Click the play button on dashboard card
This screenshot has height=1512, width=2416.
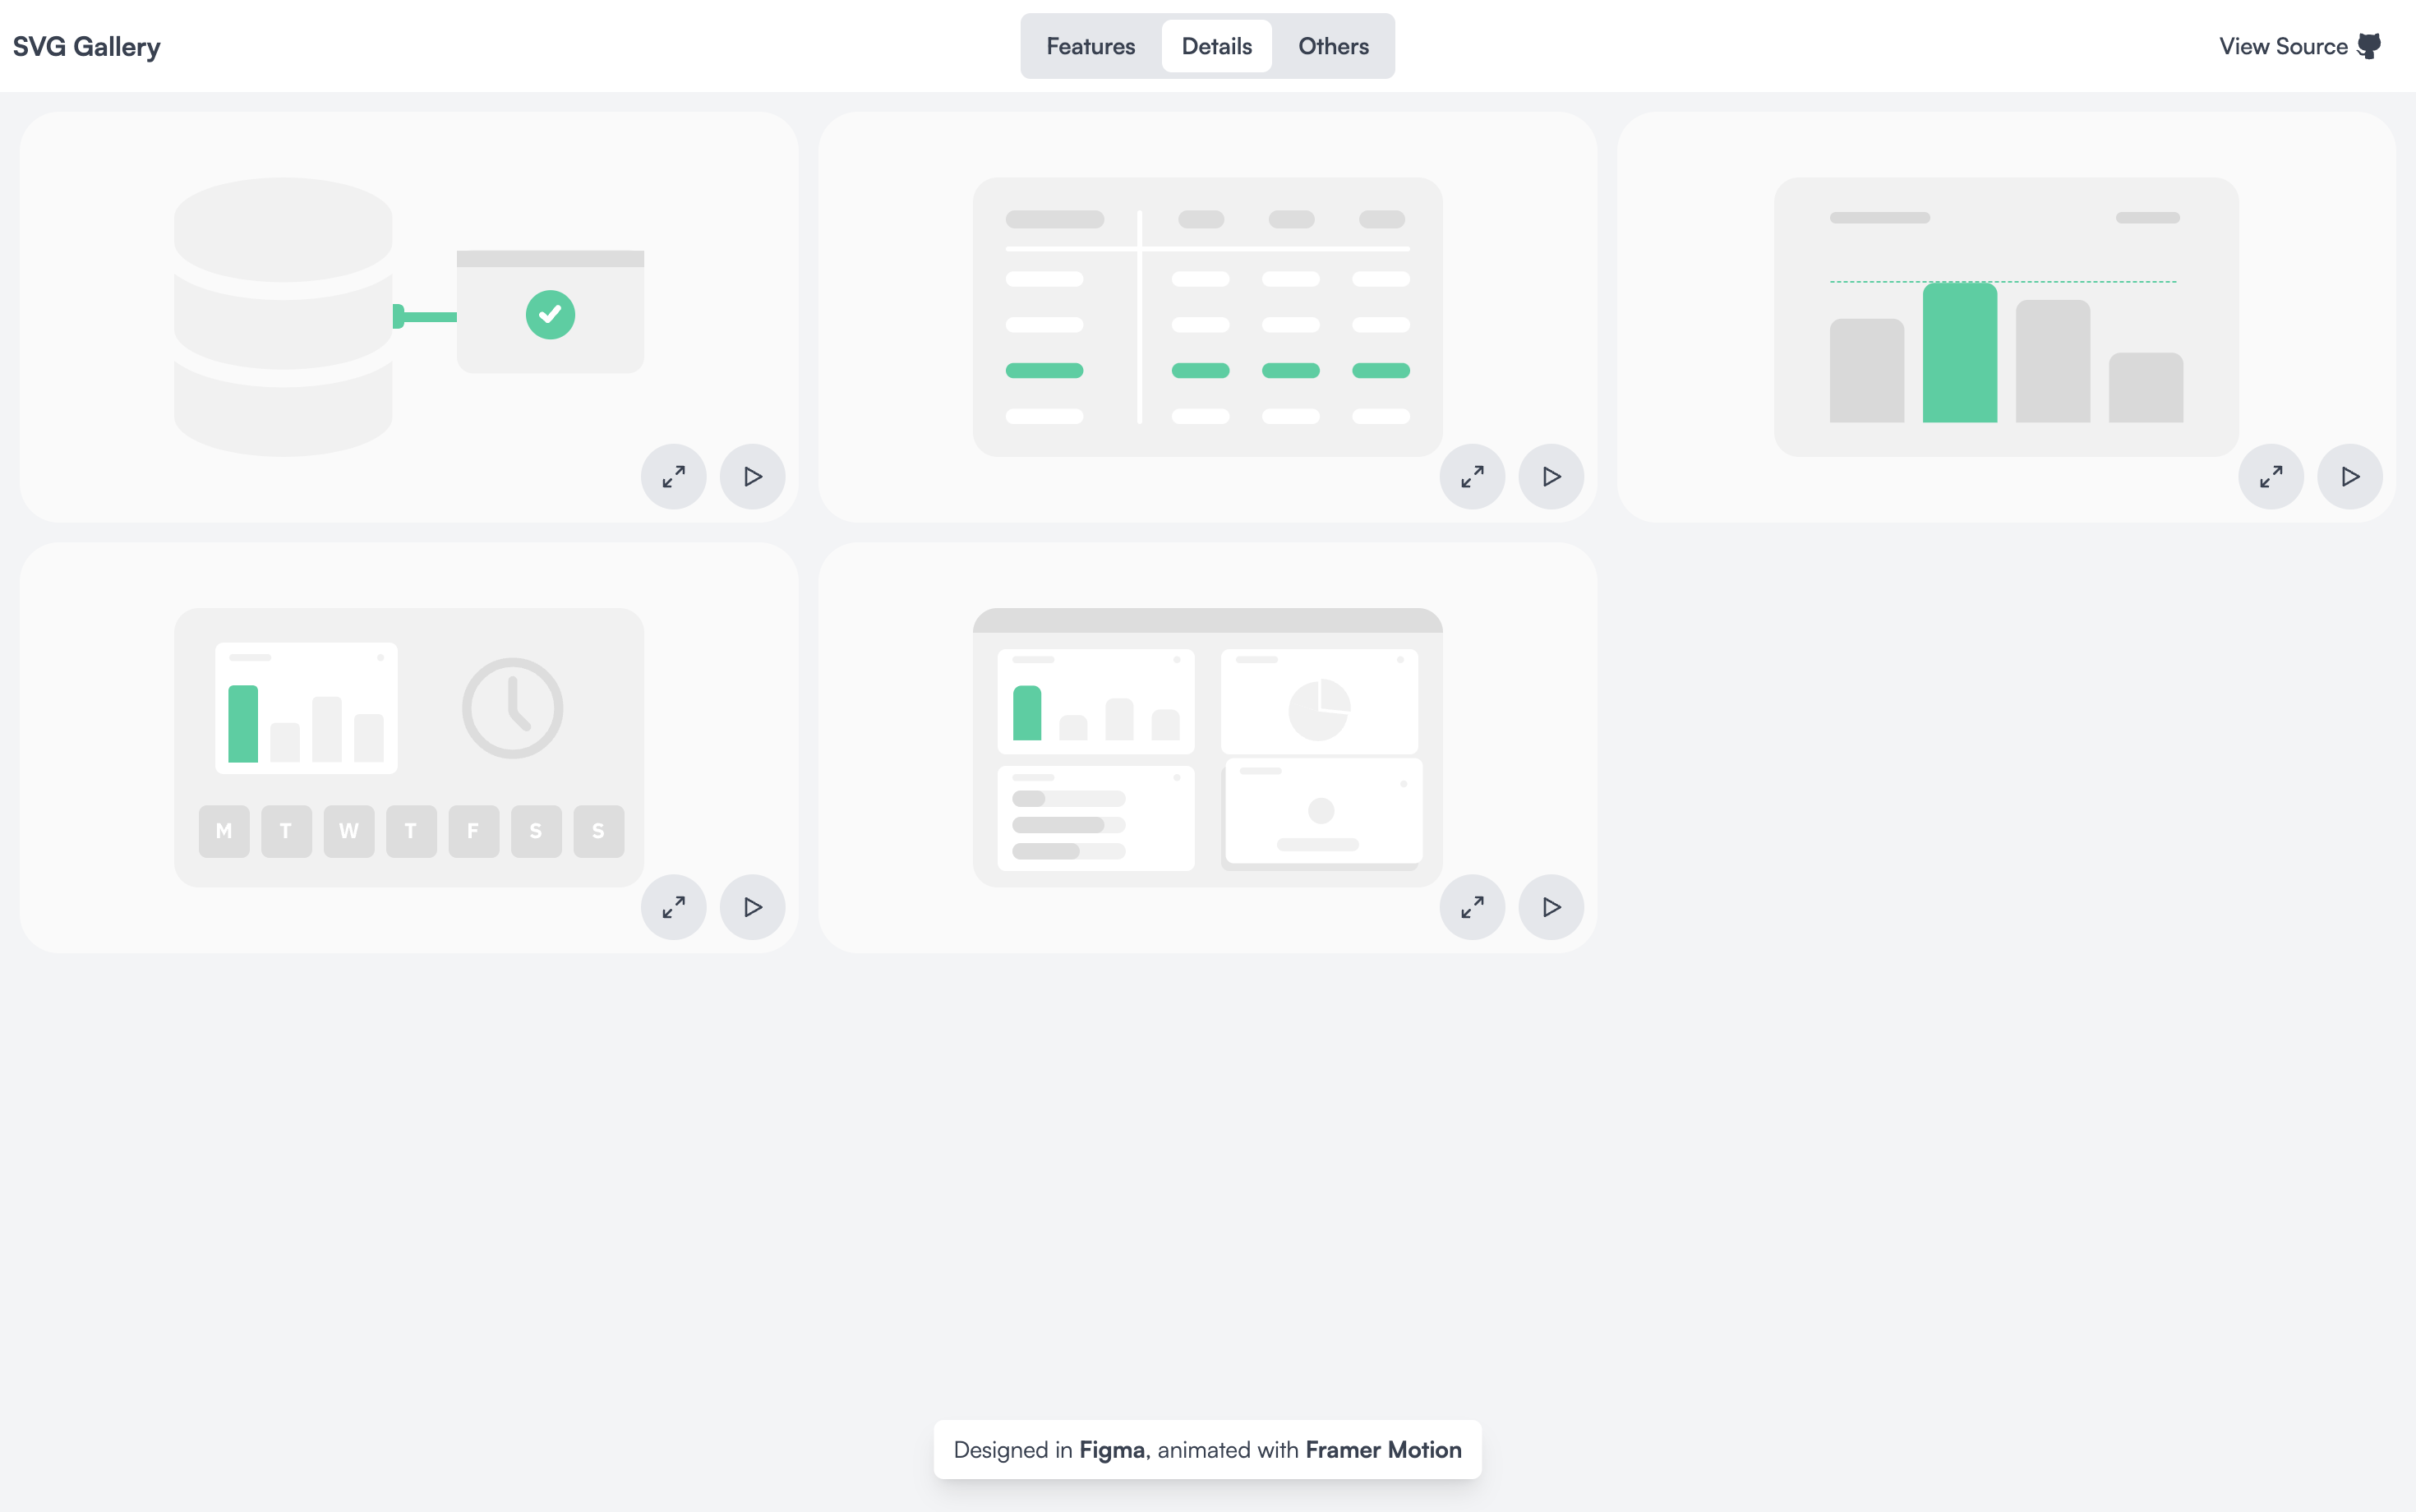[x=1548, y=906]
